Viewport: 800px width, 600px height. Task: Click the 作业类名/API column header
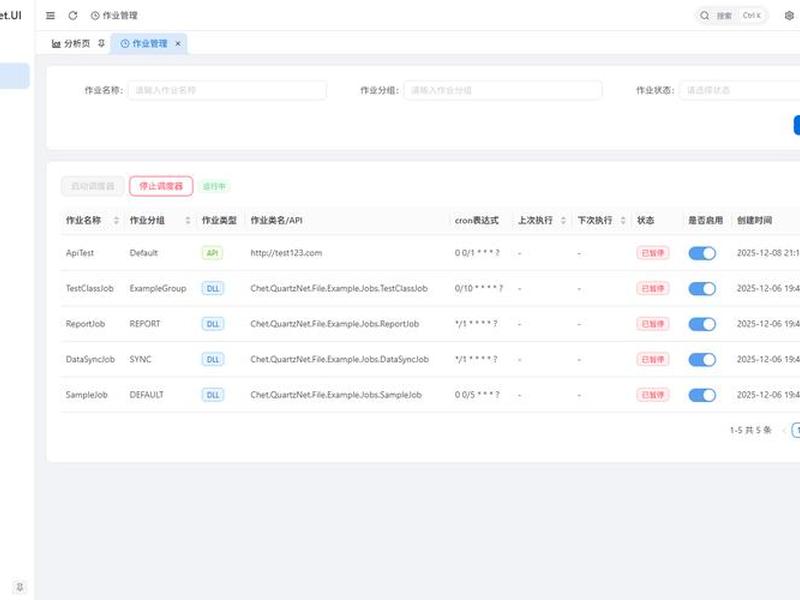[x=277, y=220]
